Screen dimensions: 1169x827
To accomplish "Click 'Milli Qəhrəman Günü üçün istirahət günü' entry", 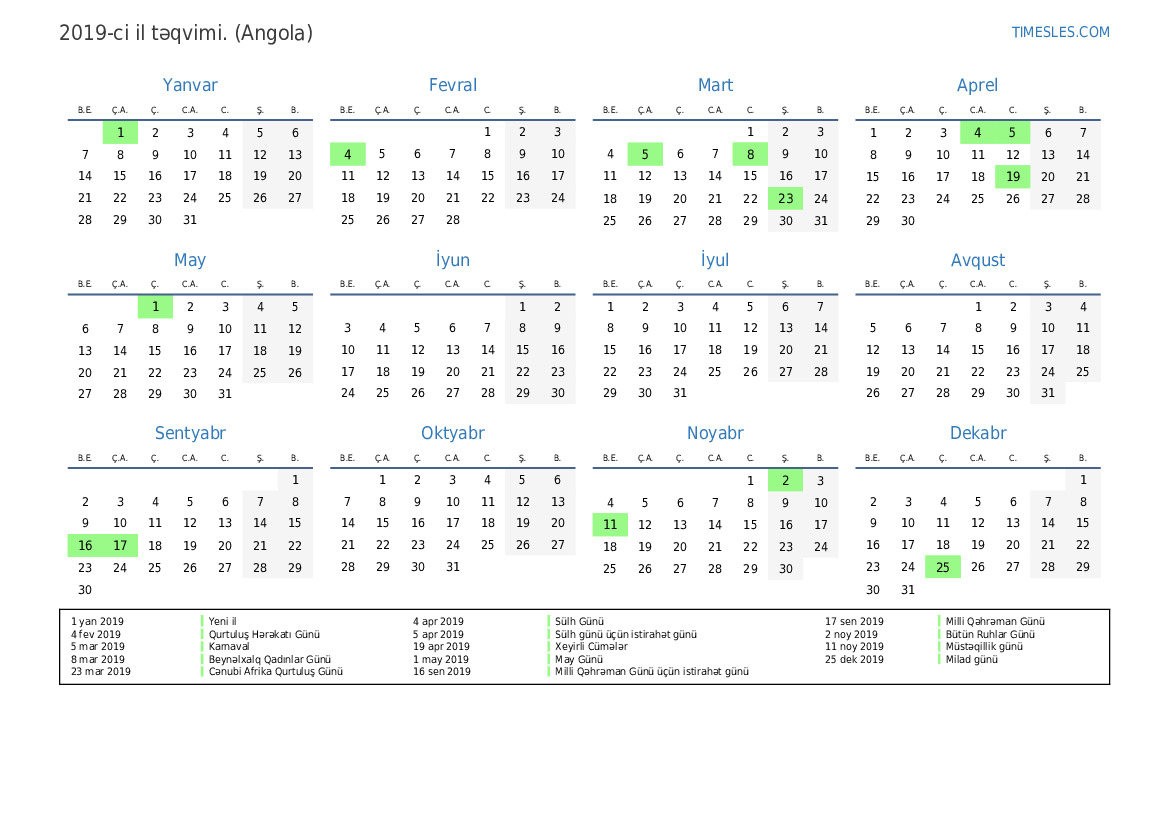I will point(652,671).
